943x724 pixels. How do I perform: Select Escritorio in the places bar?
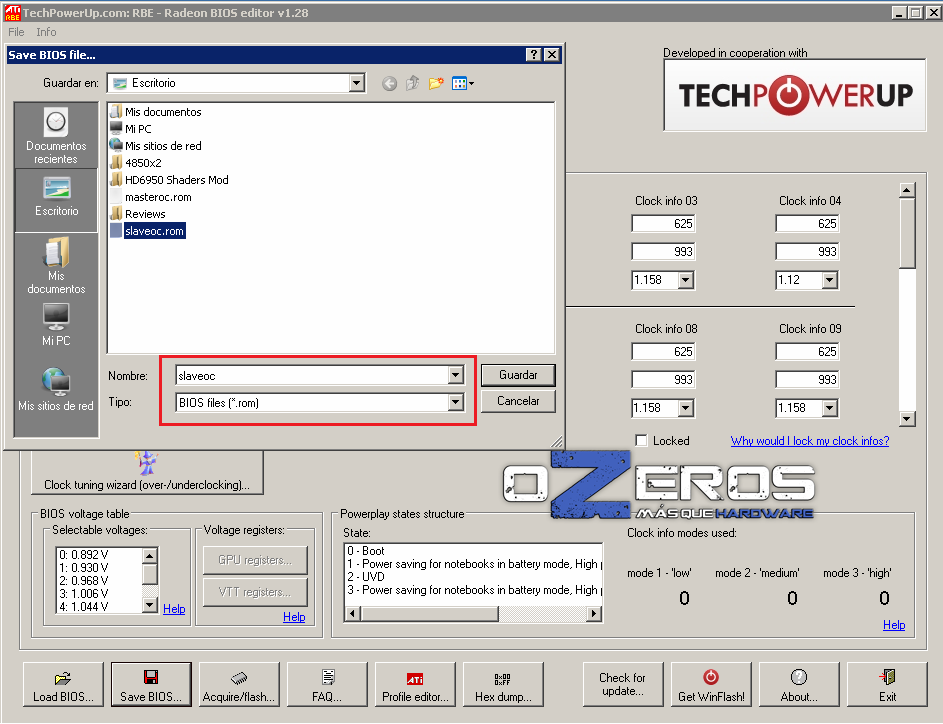click(56, 198)
